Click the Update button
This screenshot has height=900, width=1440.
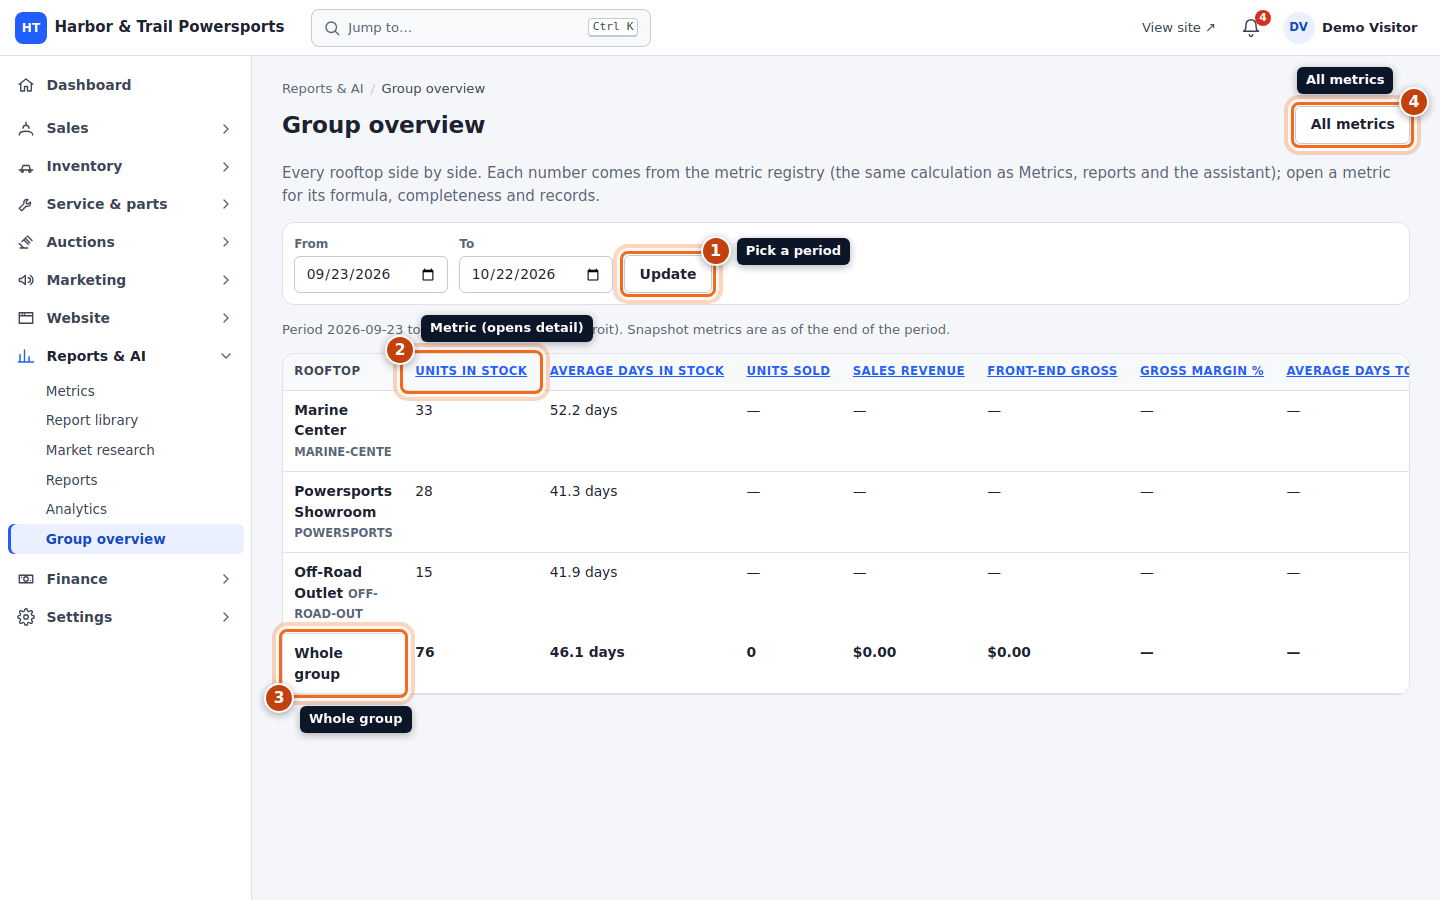click(x=668, y=274)
